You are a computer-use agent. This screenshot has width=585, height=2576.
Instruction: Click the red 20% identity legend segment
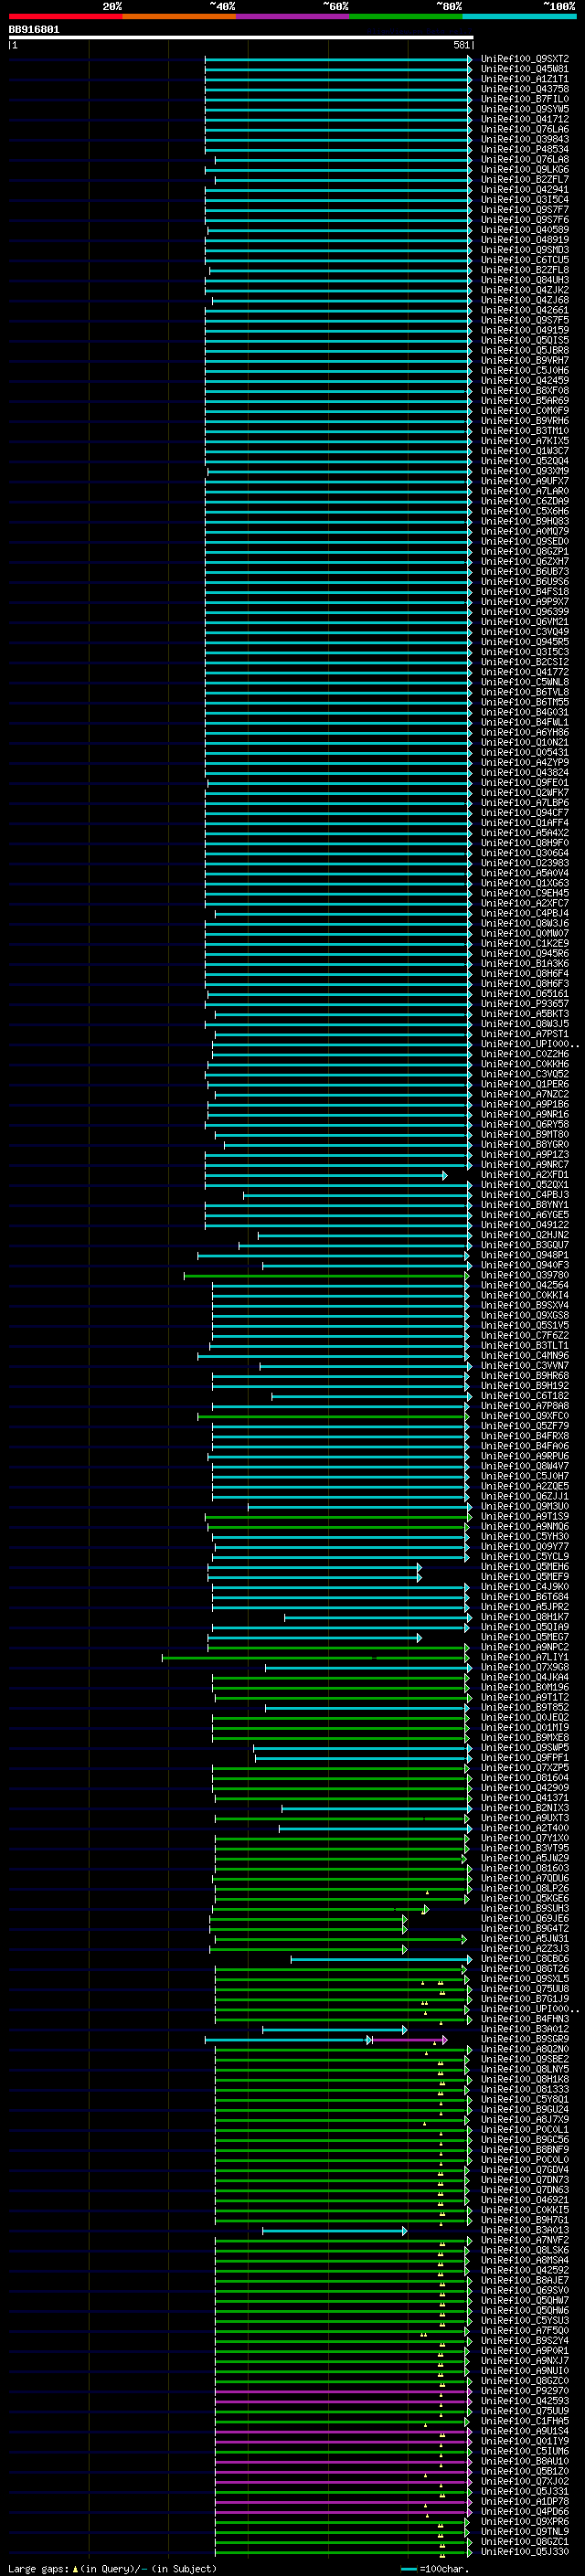click(x=65, y=17)
